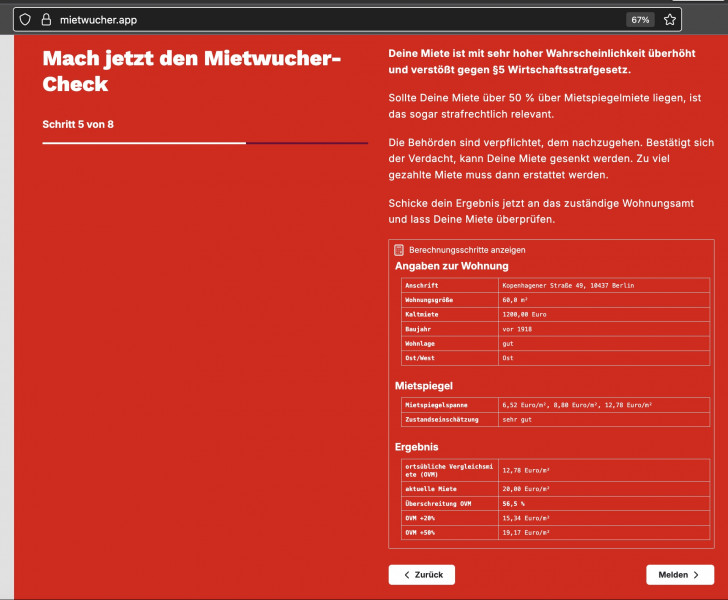The width and height of the screenshot is (728, 600).
Task: Click the 'OVM +50%' row label
Action: coord(420,532)
